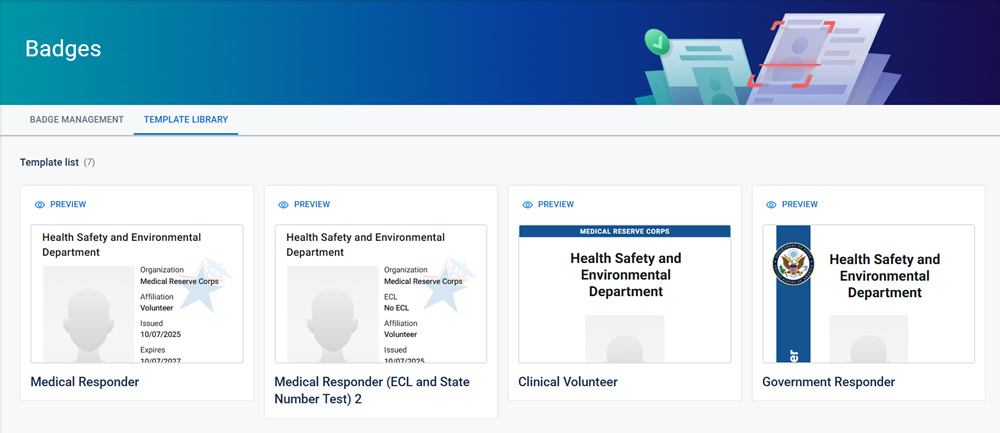Select the Clinical Volunteer badge thumbnail

pyautogui.click(x=625, y=294)
